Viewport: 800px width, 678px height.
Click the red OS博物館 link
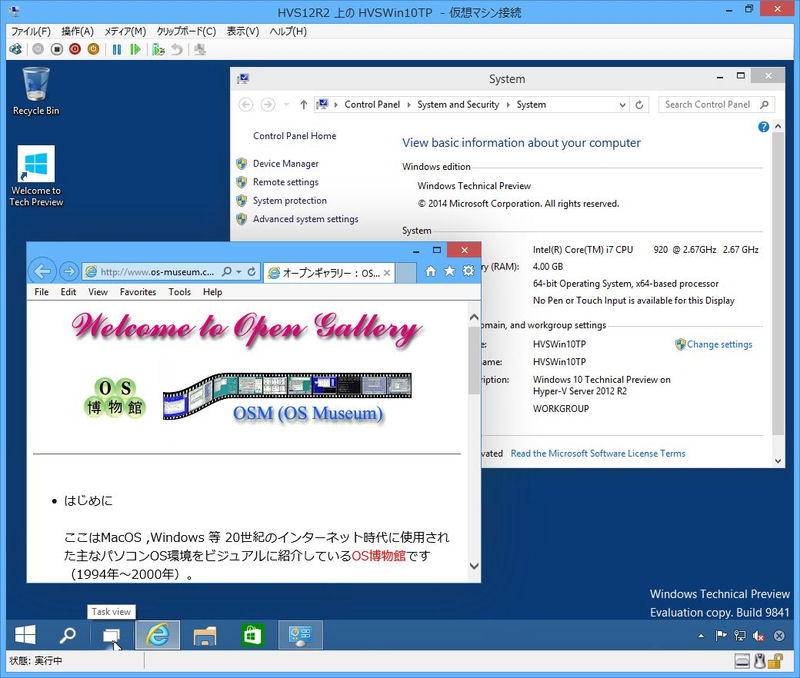click(379, 556)
